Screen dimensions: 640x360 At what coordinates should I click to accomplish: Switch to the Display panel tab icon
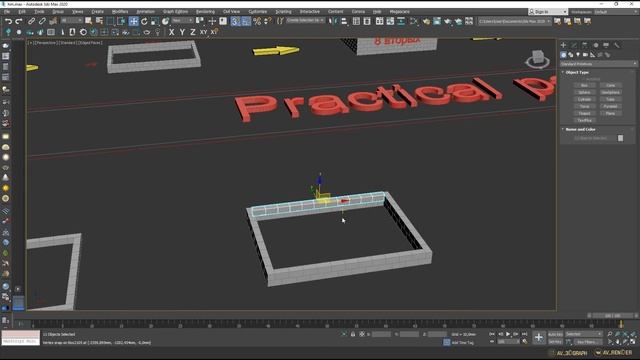coord(606,45)
